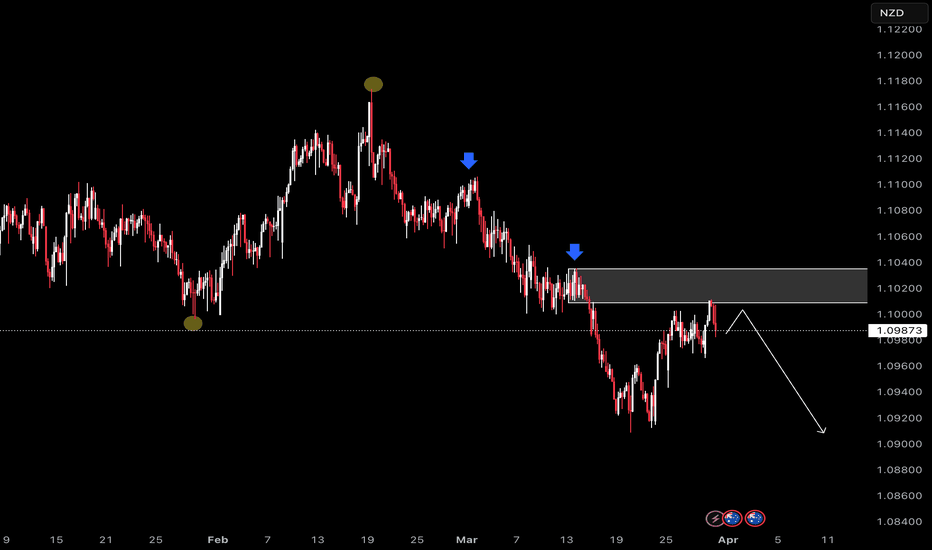Select the blue down arrow above the gray zone

pyautogui.click(x=574, y=252)
